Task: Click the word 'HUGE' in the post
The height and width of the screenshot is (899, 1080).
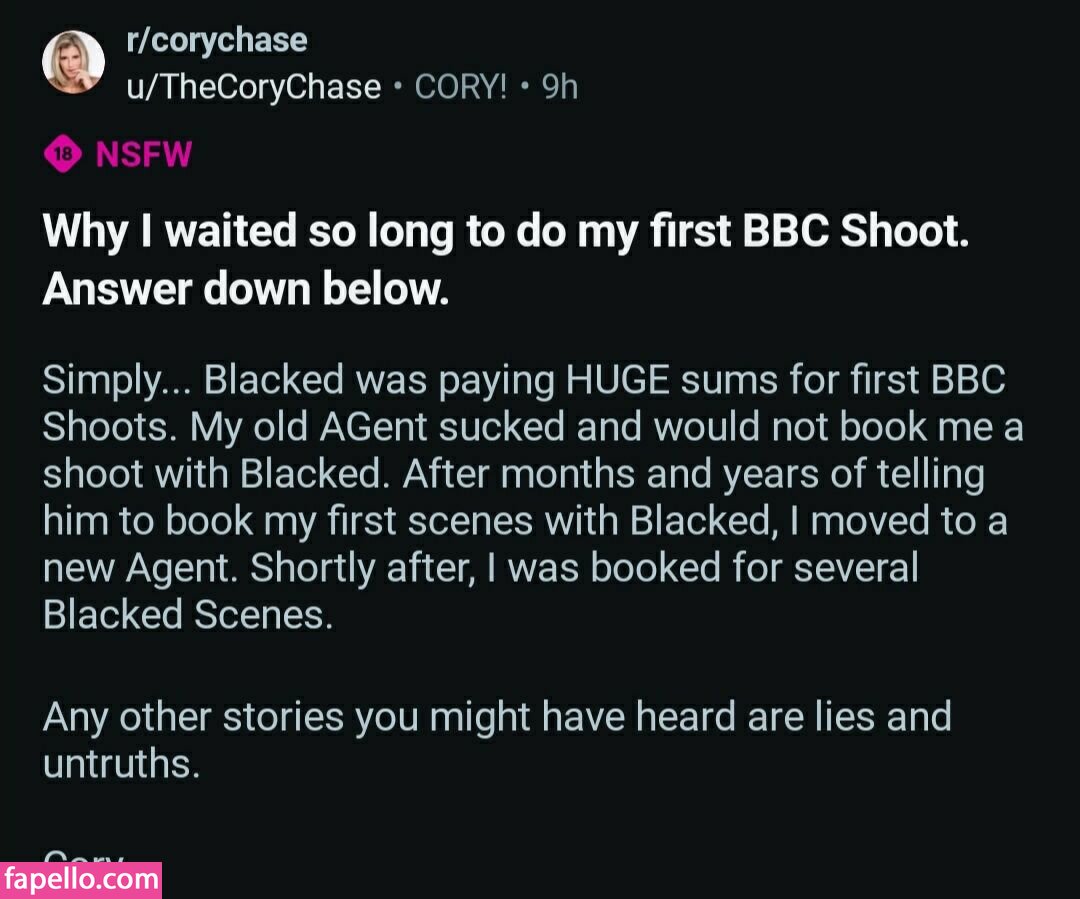Action: click(614, 380)
